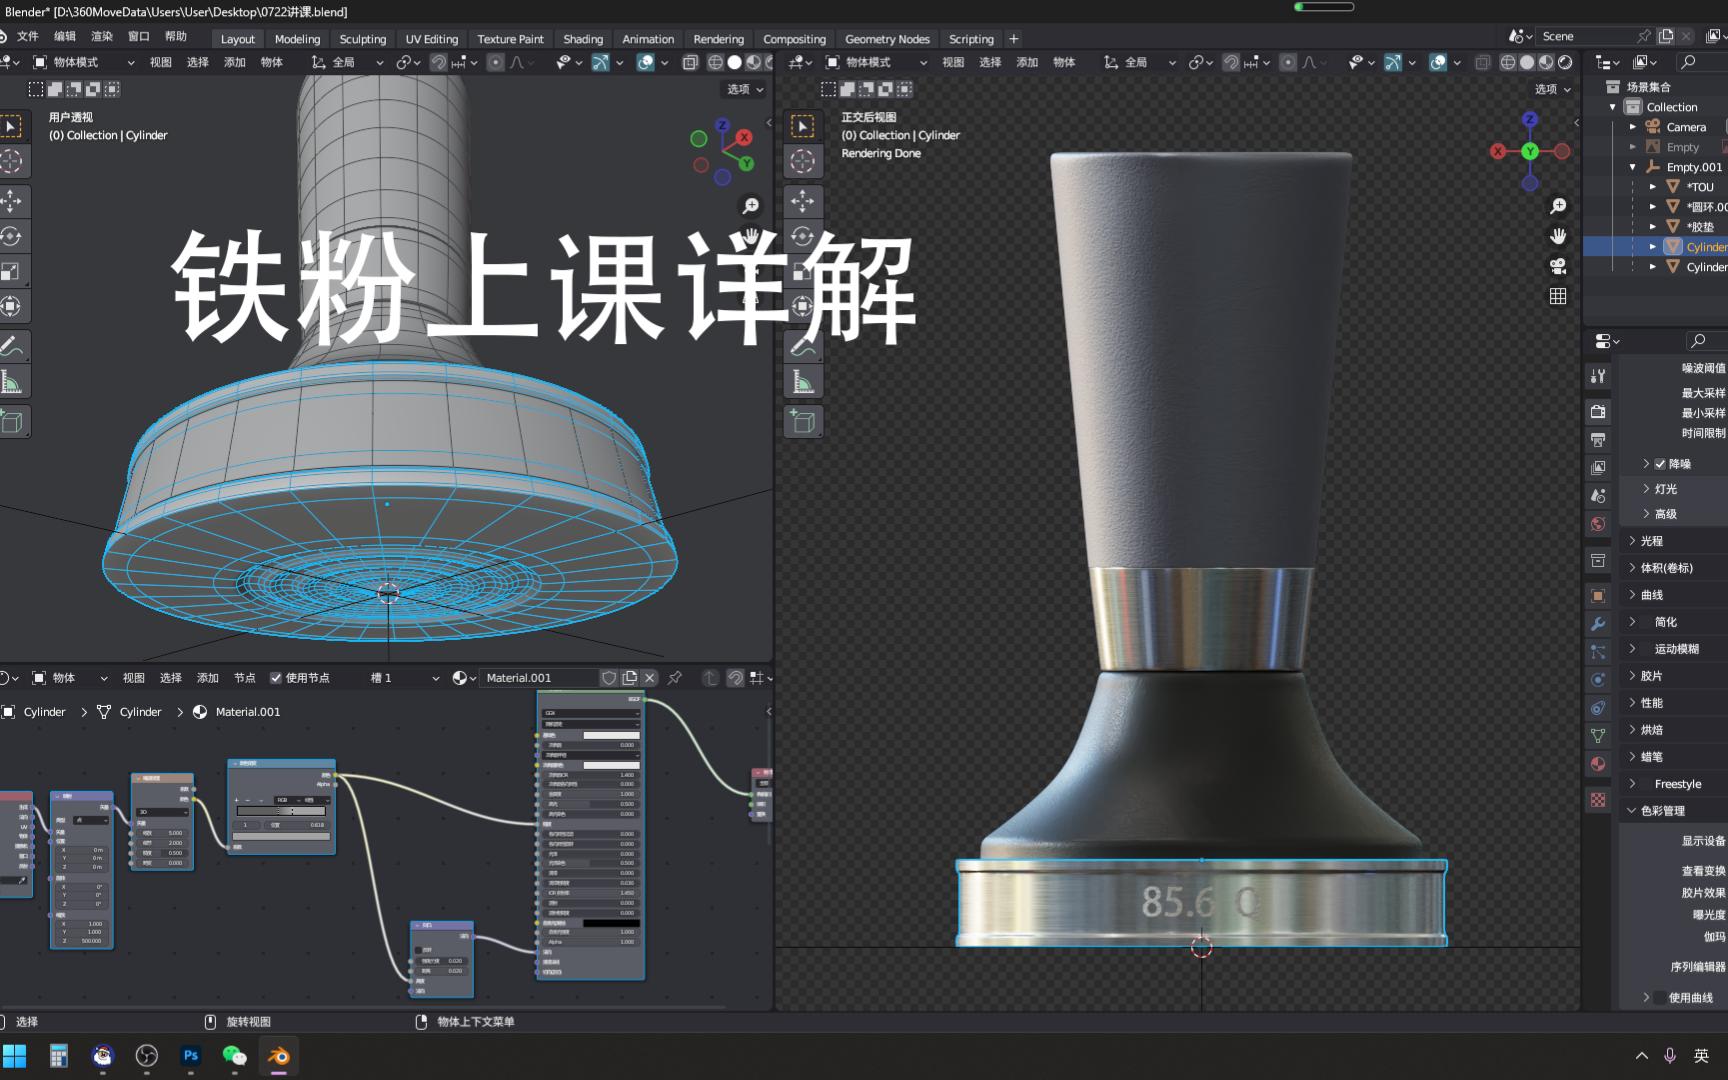This screenshot has width=1728, height=1080.
Task: Open the Modifiers wrench tab
Action: coord(1598,624)
